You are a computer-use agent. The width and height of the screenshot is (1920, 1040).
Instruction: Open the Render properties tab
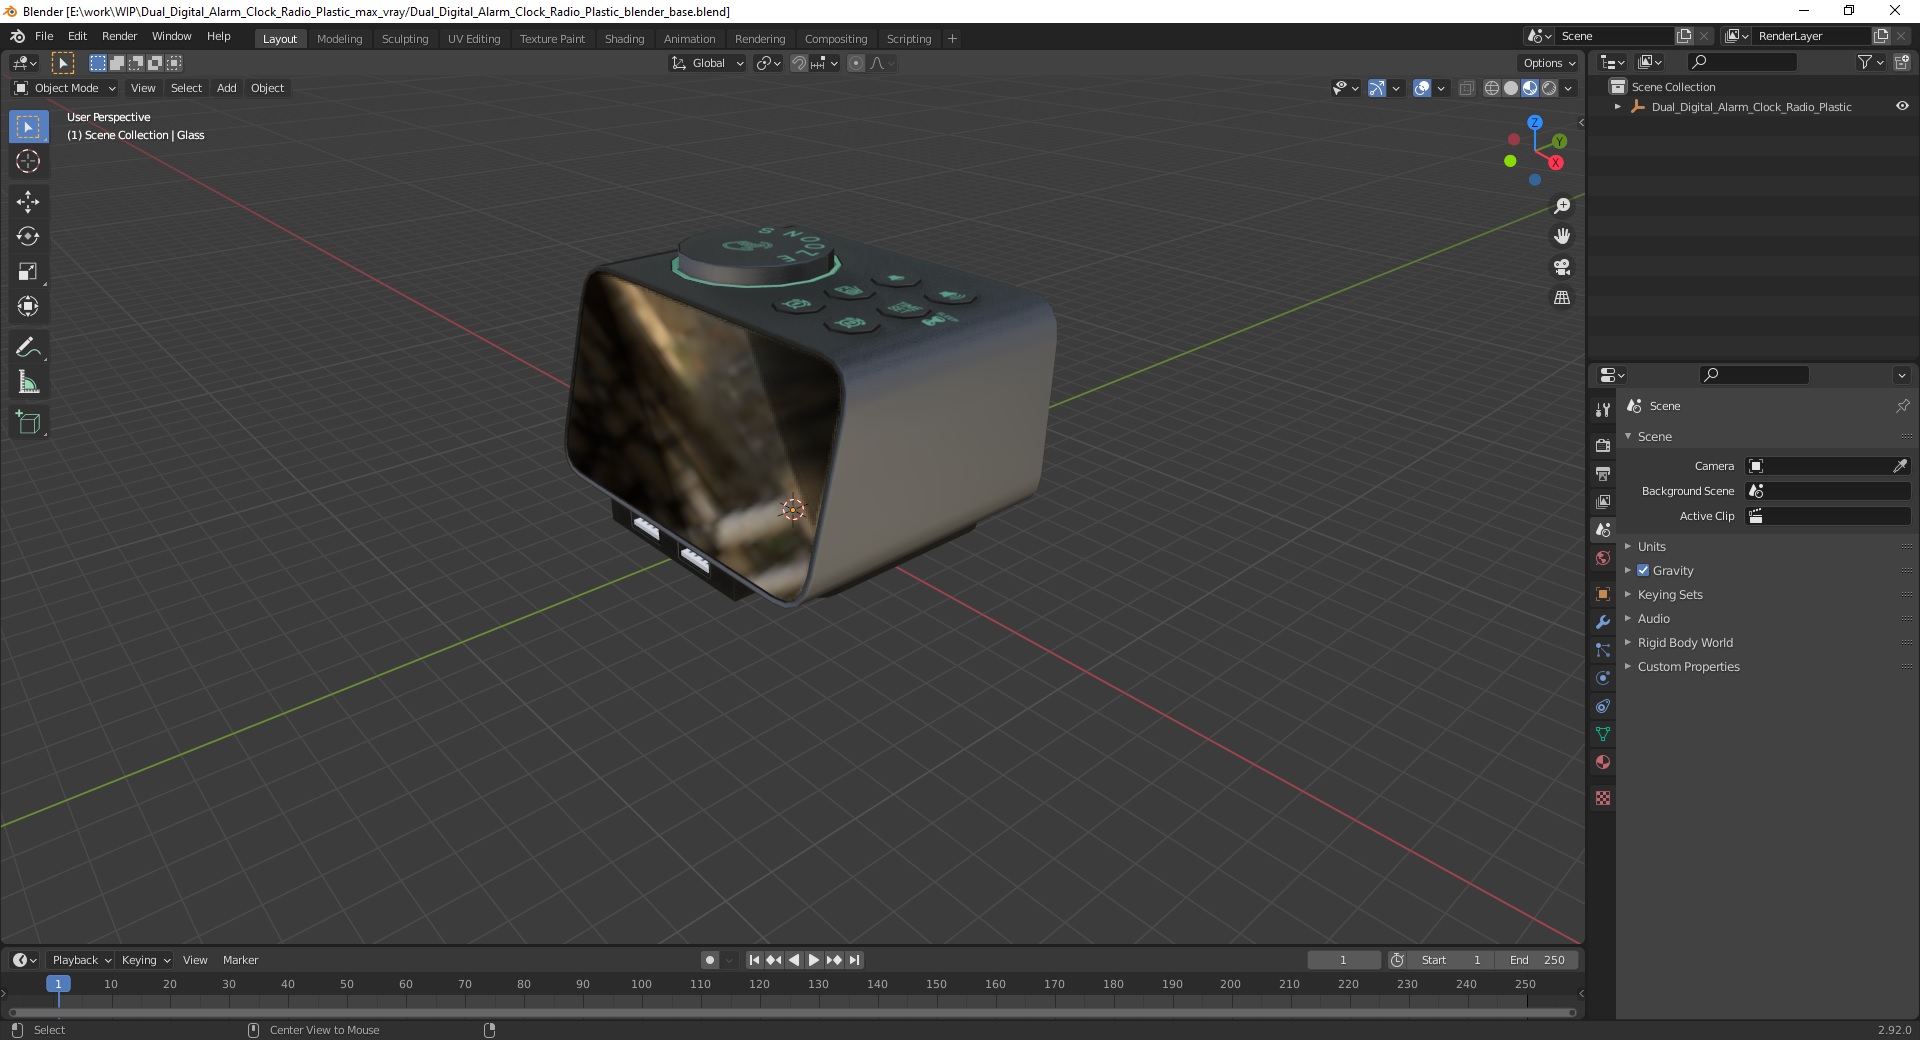click(1603, 445)
